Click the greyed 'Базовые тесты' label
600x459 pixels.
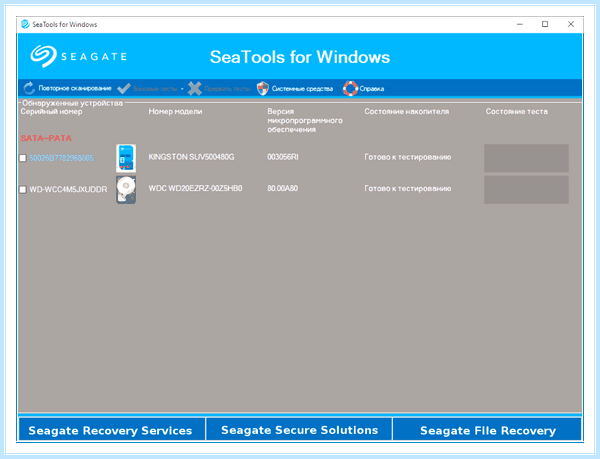coord(155,89)
